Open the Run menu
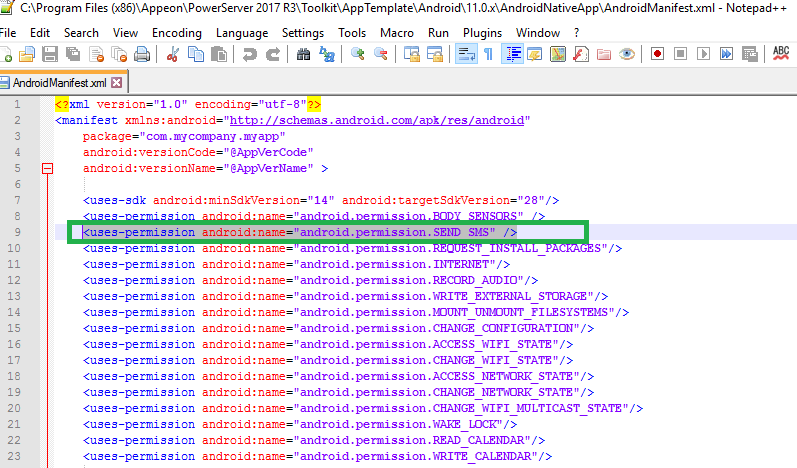Screen dimensions: 797x468 438,33
